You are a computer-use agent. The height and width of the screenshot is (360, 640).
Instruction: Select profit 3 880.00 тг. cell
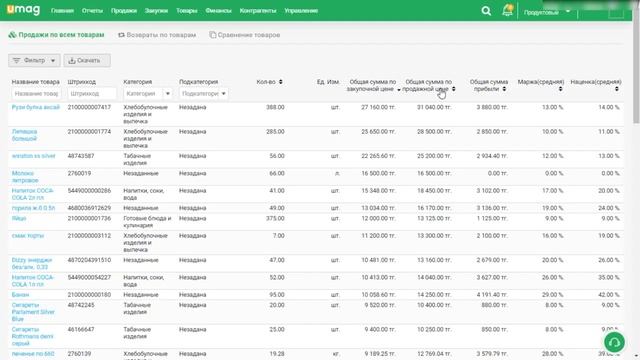pos(492,107)
